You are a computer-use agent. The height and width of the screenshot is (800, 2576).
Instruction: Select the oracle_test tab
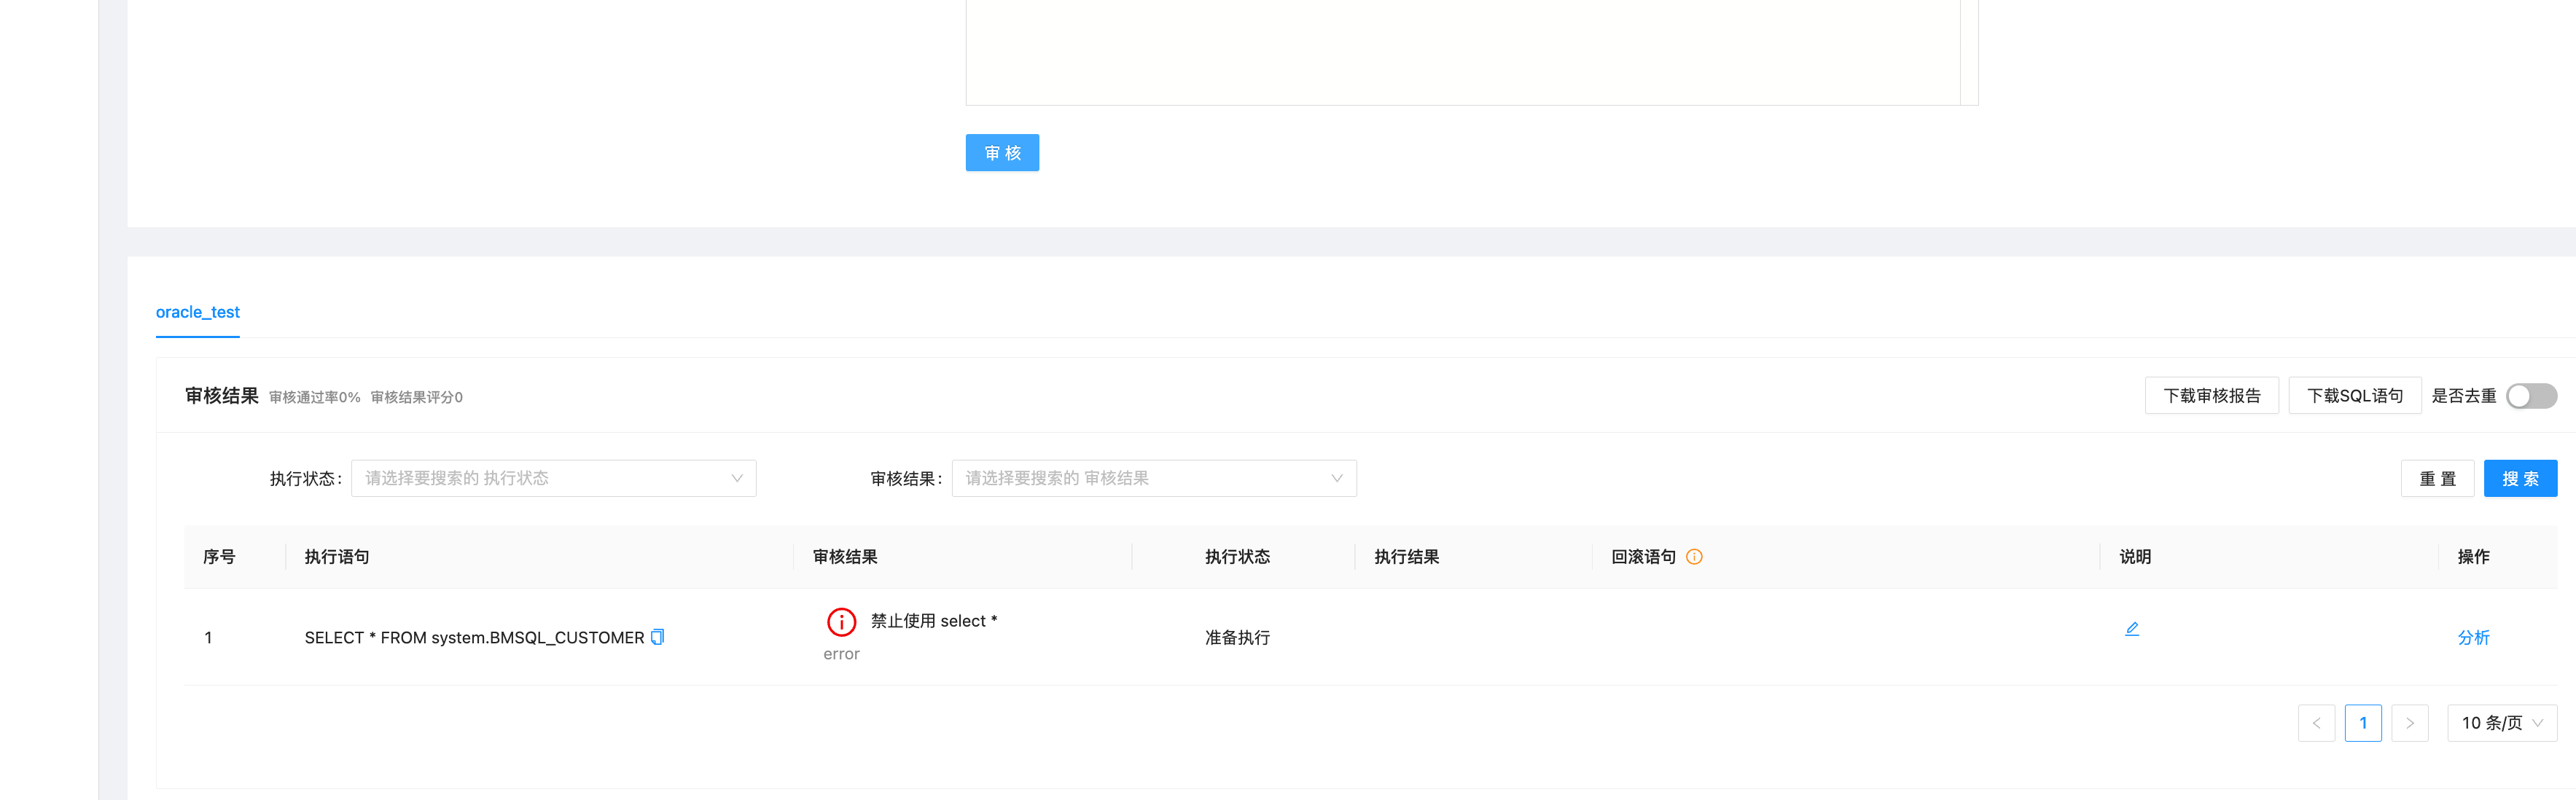[197, 312]
